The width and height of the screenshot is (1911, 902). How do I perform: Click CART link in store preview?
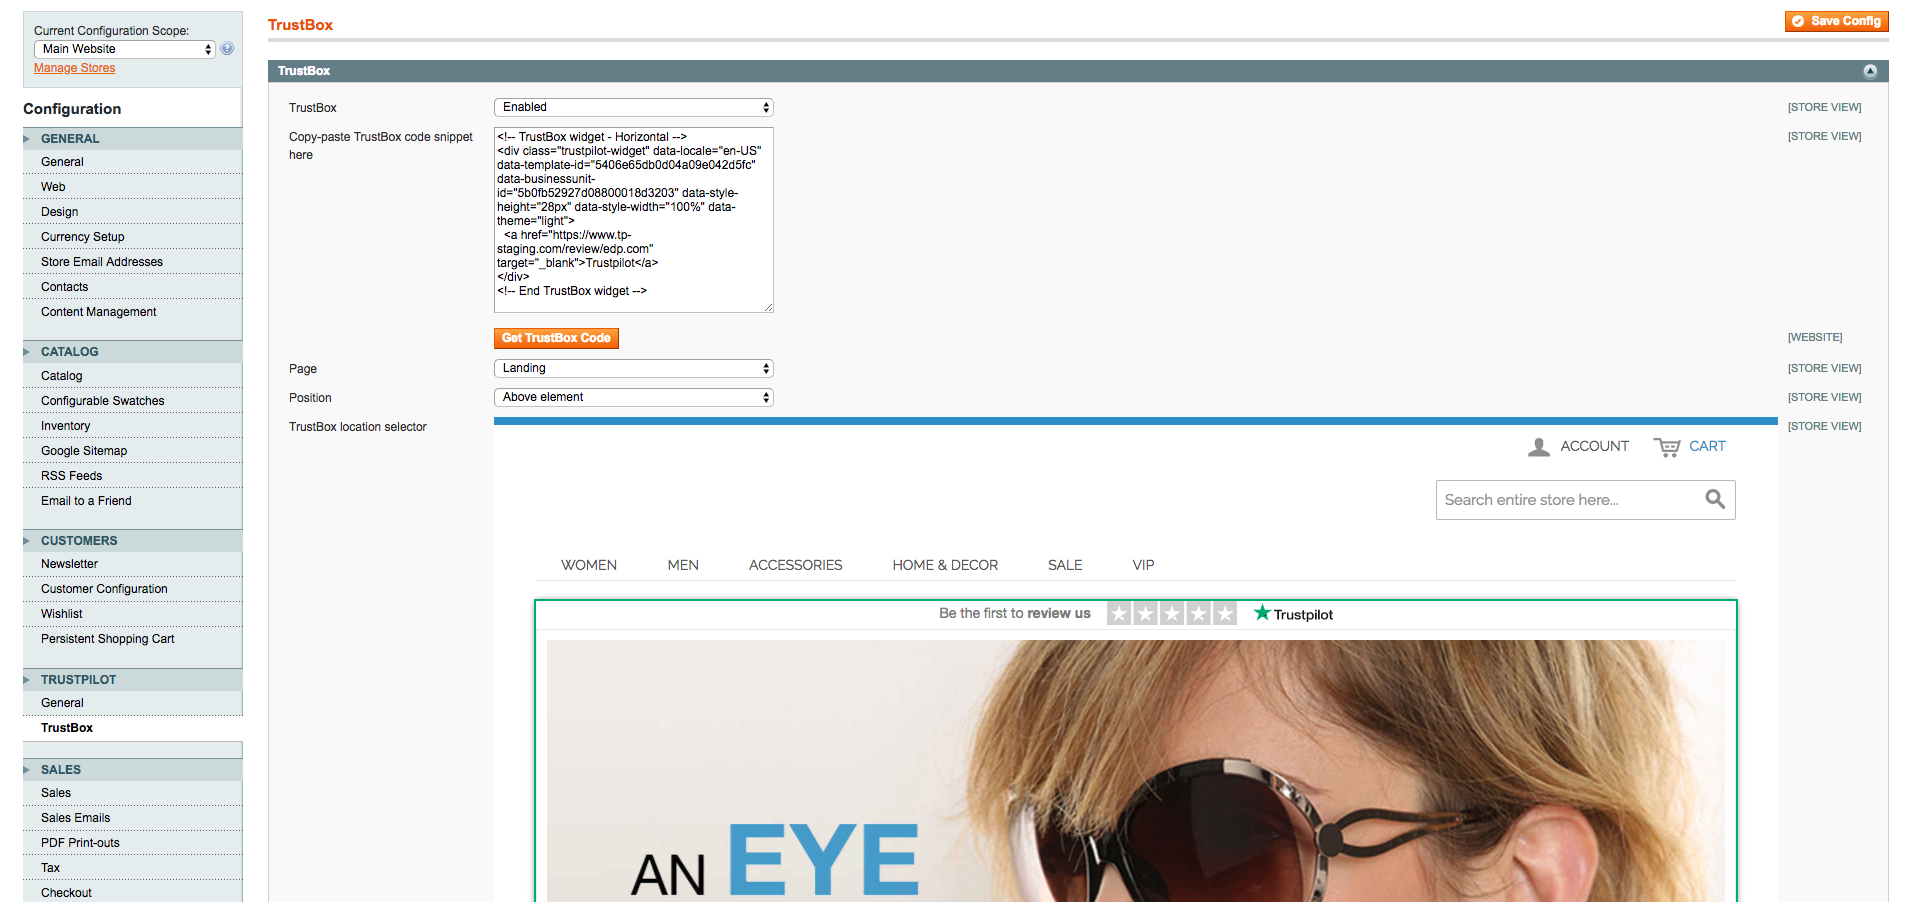pyautogui.click(x=1707, y=446)
